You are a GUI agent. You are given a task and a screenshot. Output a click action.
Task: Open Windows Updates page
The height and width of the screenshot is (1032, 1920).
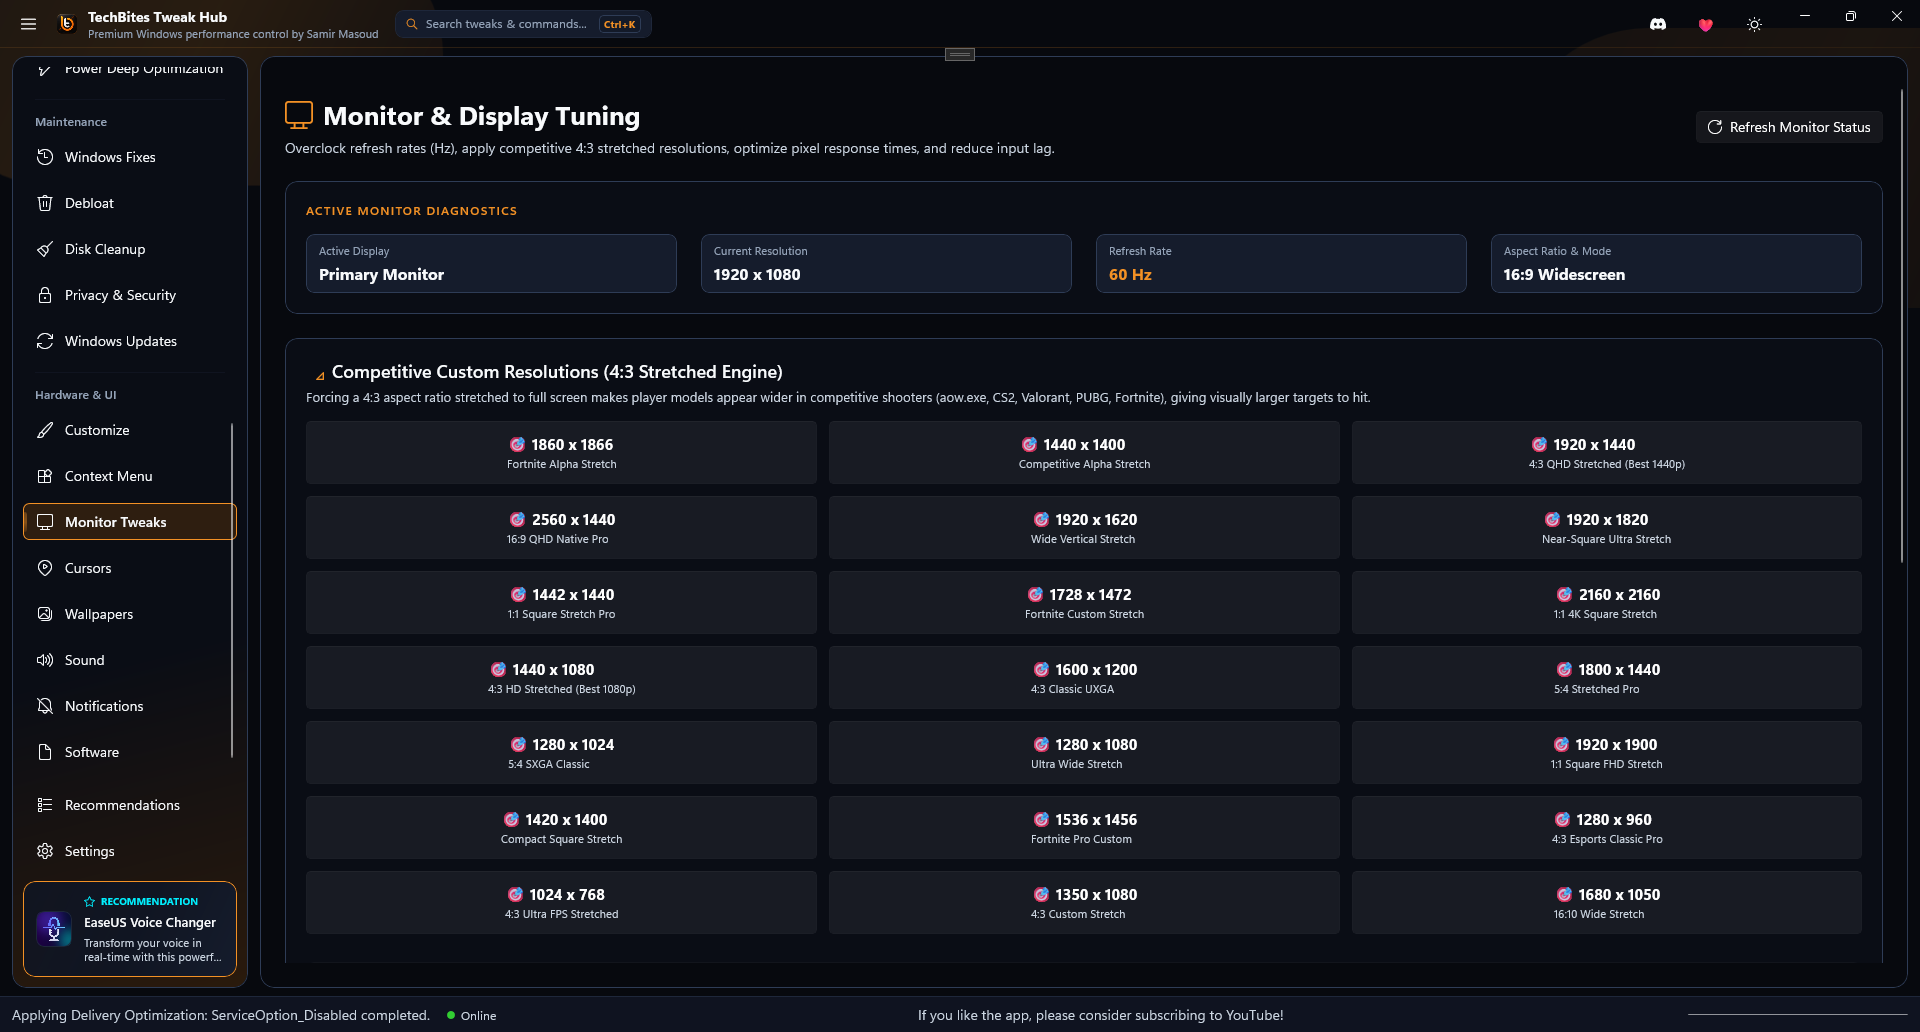click(x=130, y=341)
